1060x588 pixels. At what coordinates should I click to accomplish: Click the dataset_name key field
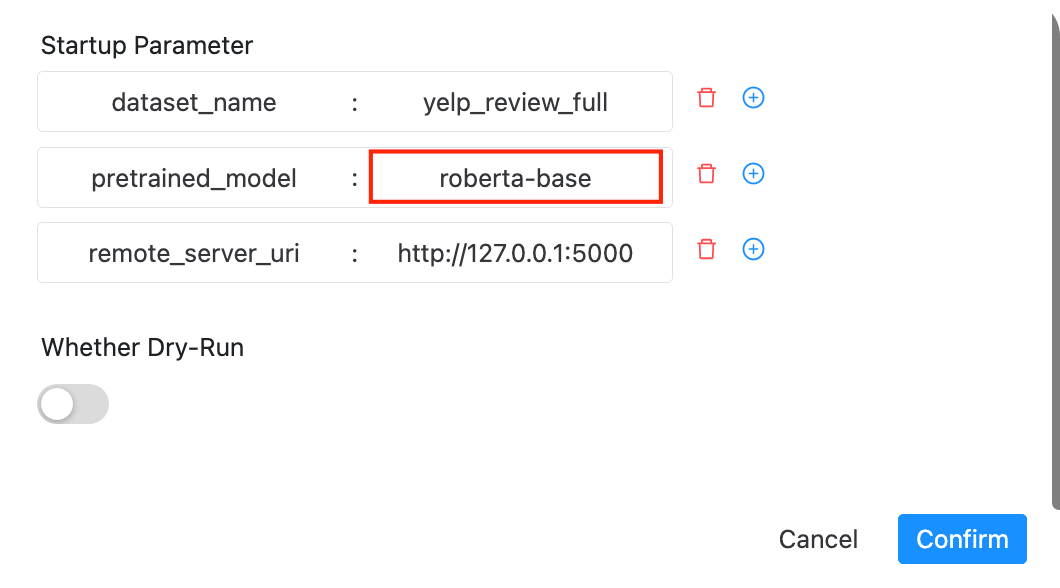tap(194, 102)
